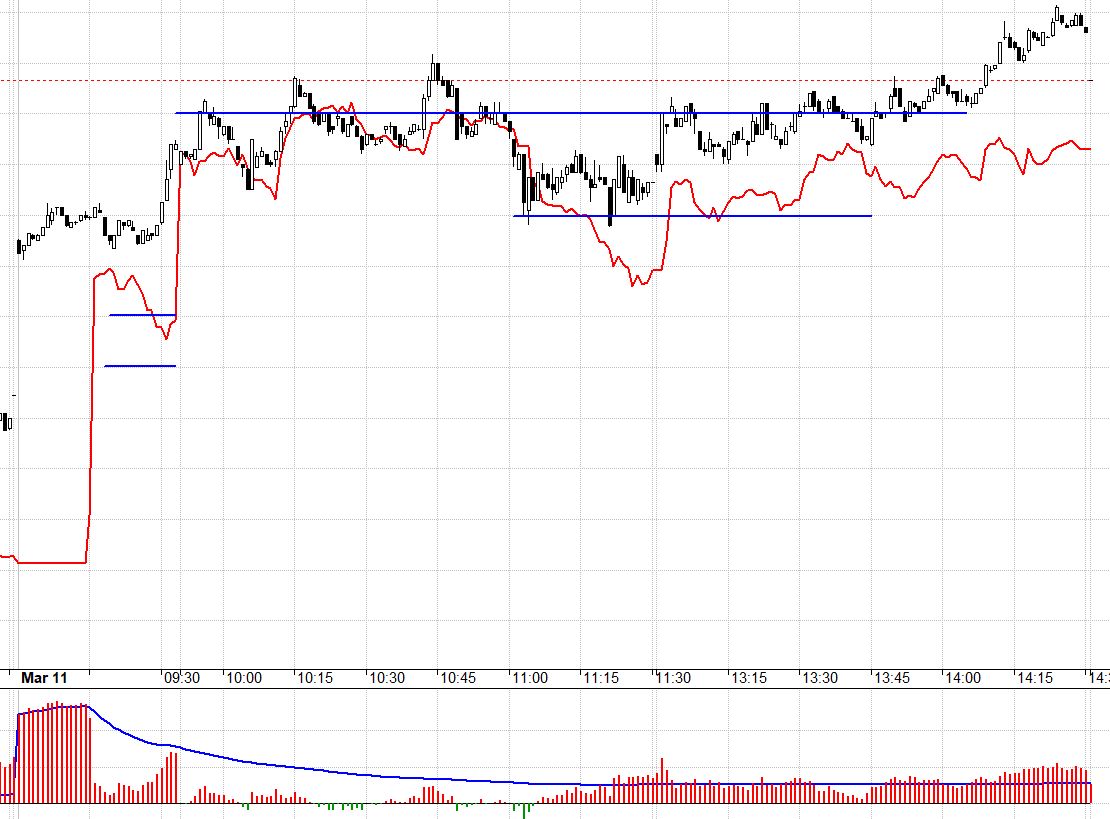Select the 14:15 time axis label
1110x819 pixels.
pos(1035,678)
